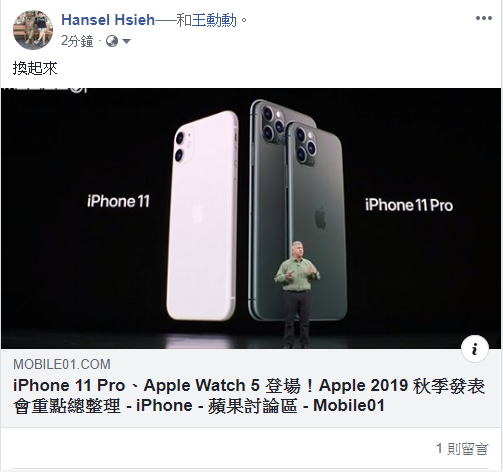503x472 pixels.
Task: View the '1 則留言' comments
Action: [x=462, y=449]
